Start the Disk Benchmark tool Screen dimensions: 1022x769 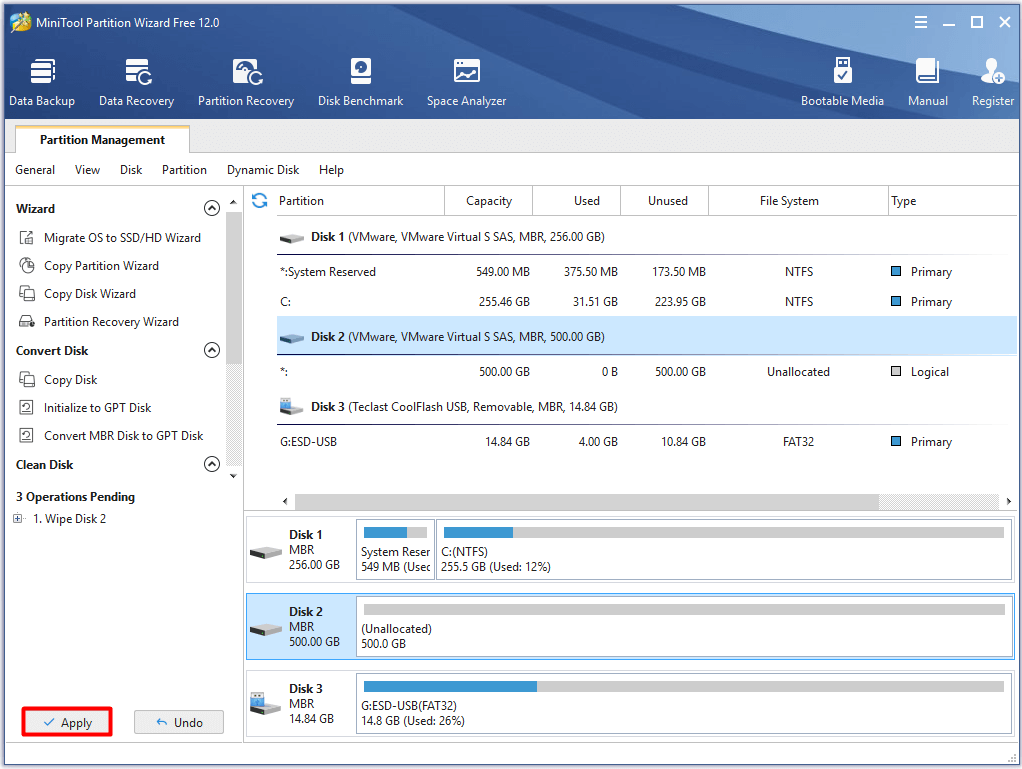[x=360, y=82]
